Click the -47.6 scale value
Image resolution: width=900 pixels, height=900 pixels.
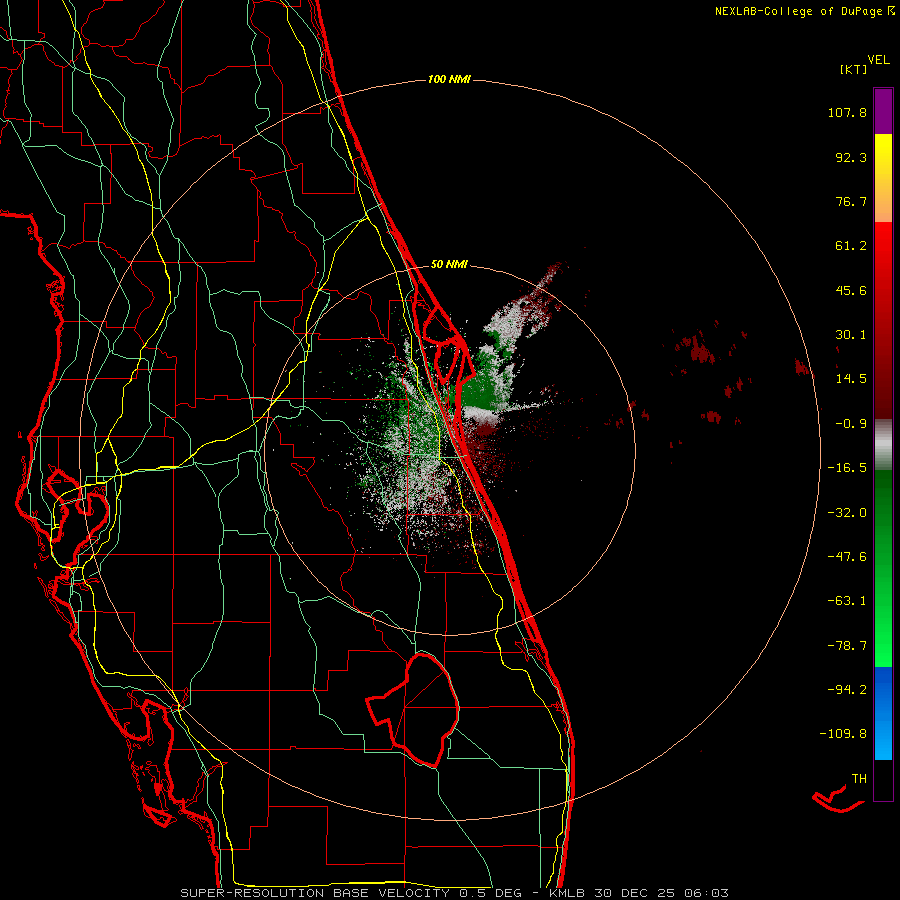(847, 557)
